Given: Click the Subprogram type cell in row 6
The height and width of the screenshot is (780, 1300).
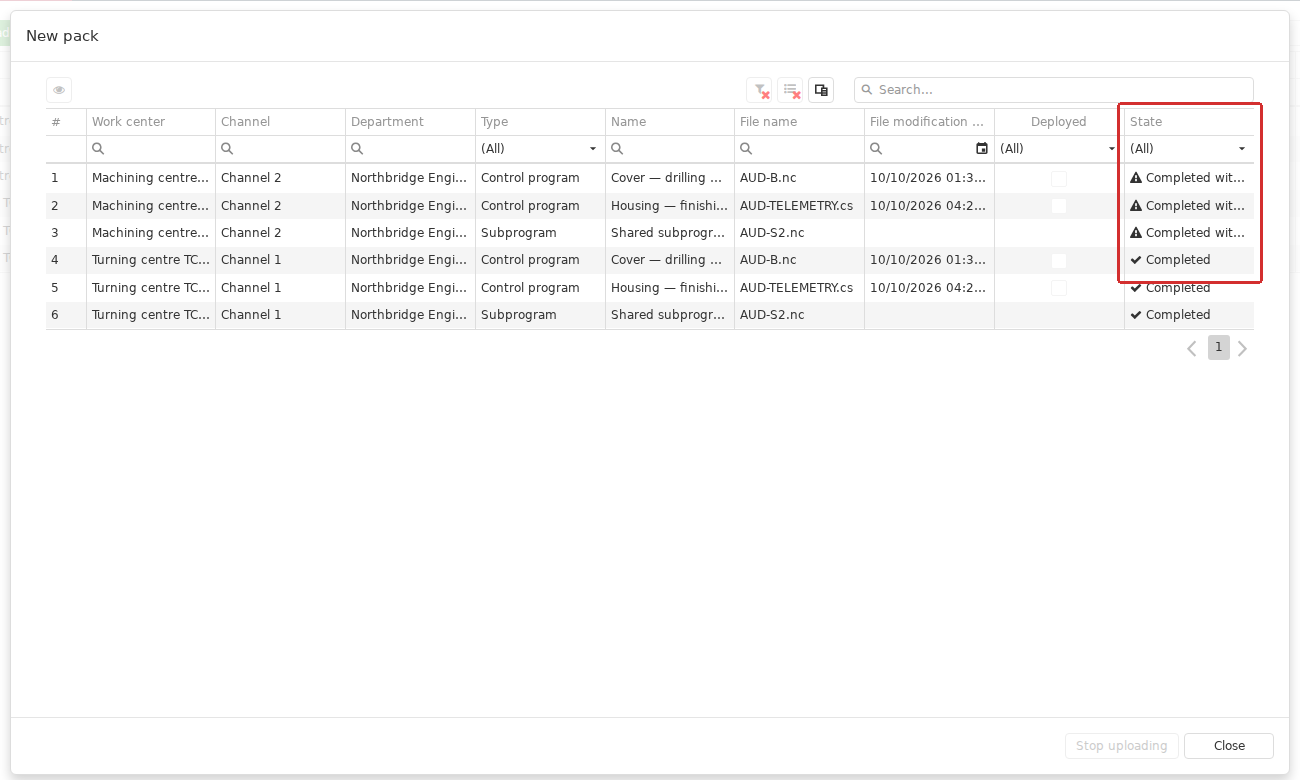Looking at the screenshot, I should tap(540, 315).
